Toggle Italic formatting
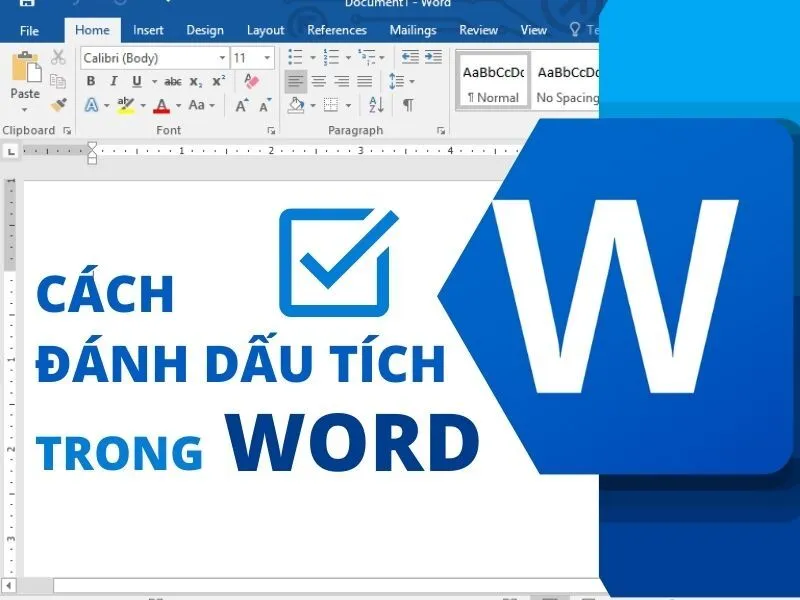Image resolution: width=800 pixels, height=600 pixels. (x=114, y=79)
